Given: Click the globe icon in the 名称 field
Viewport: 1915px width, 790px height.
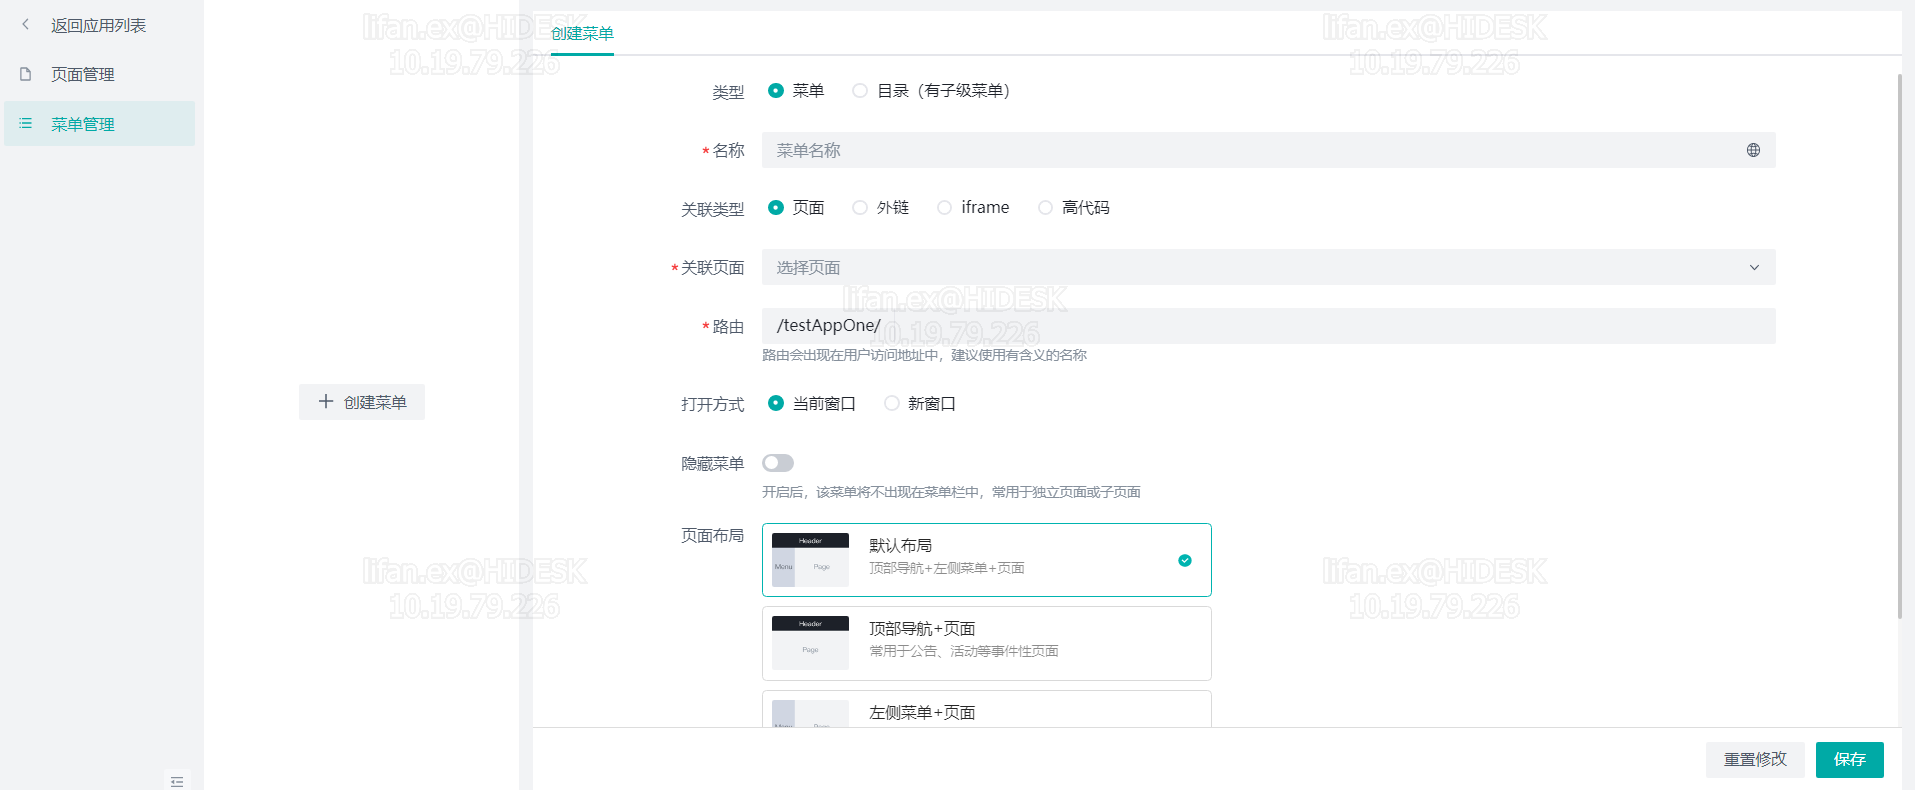Looking at the screenshot, I should (1753, 150).
